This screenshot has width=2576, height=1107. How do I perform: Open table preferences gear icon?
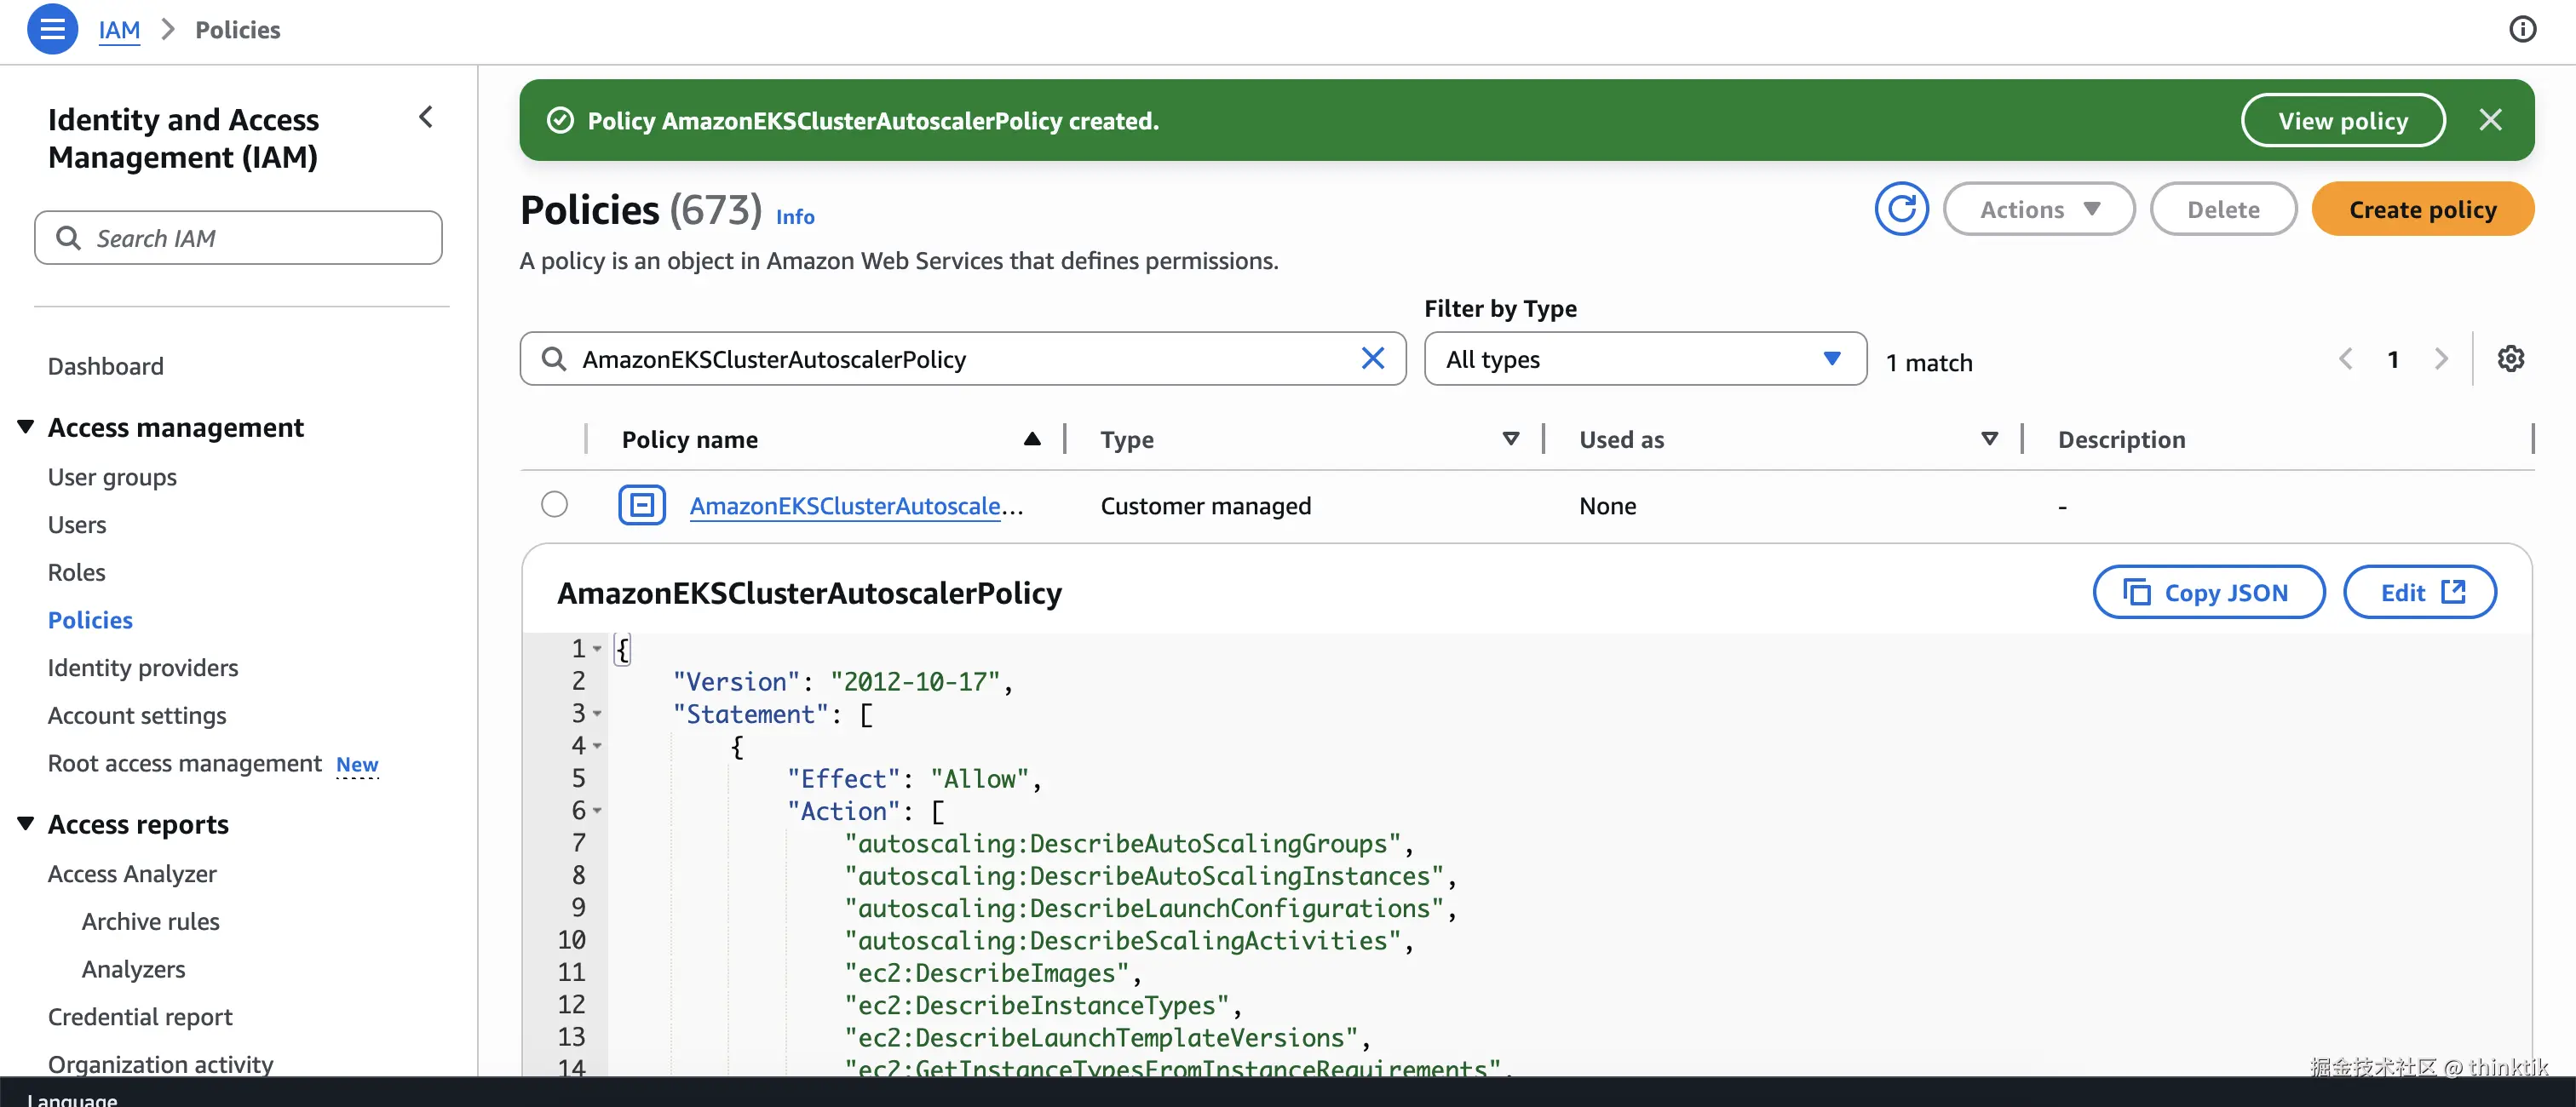coord(2510,358)
